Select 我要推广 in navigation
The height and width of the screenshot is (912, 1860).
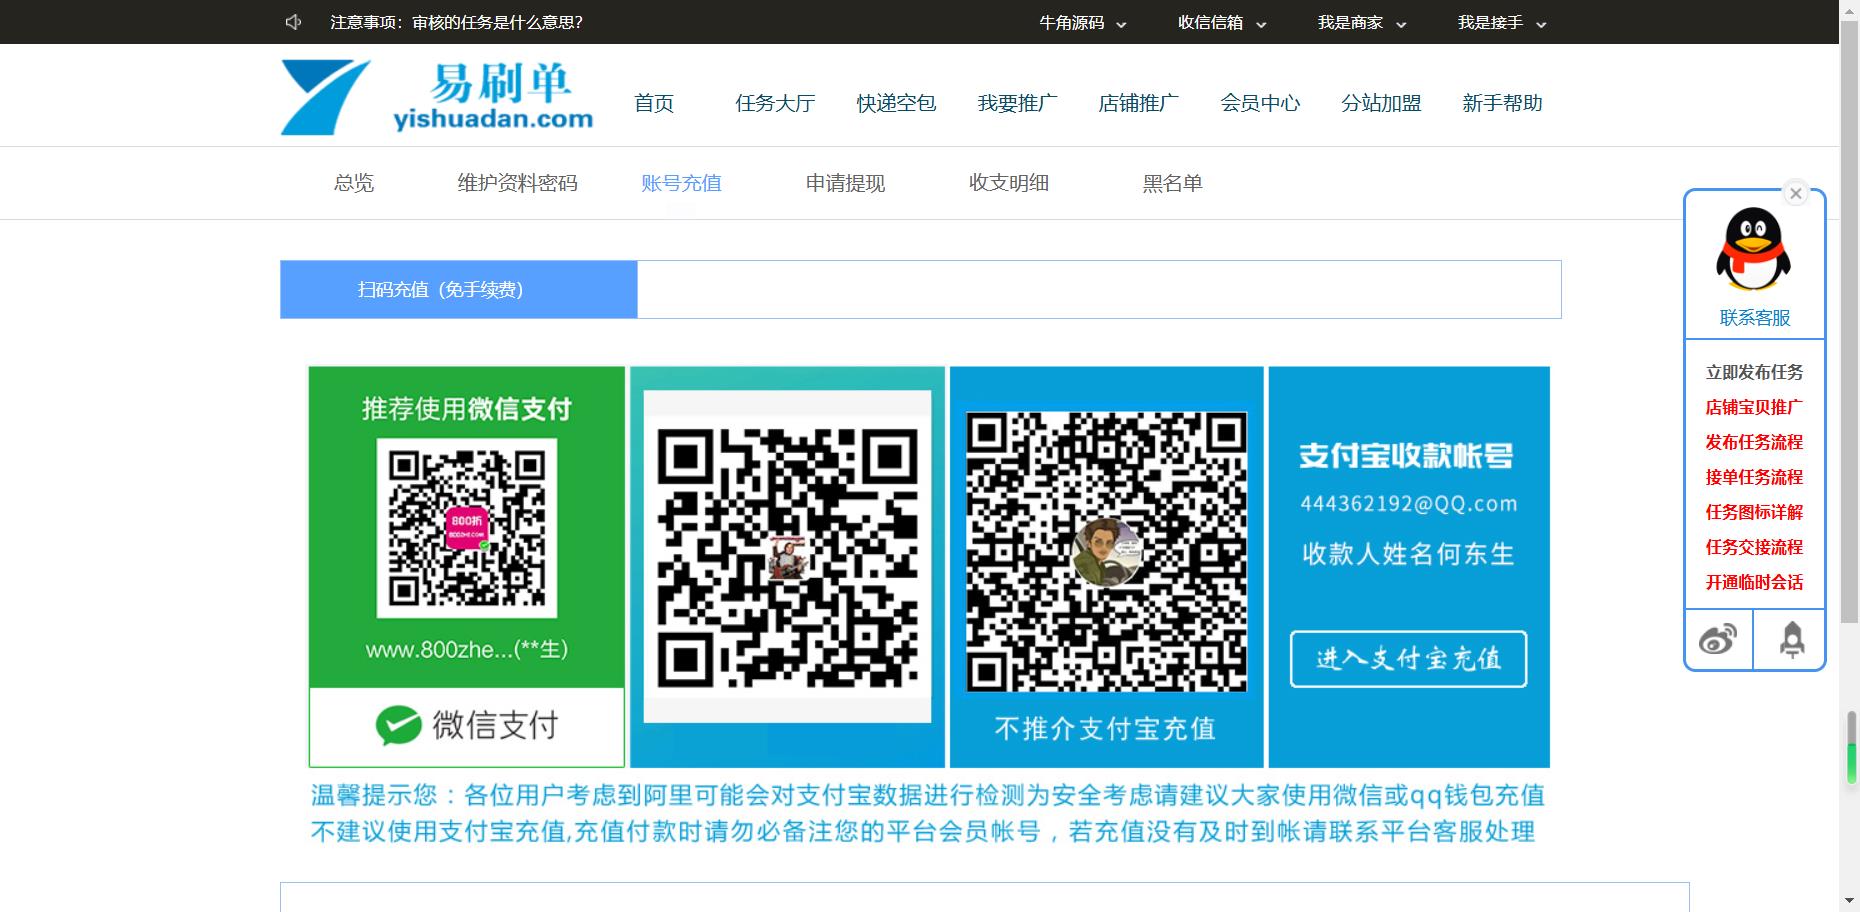coord(1017,103)
